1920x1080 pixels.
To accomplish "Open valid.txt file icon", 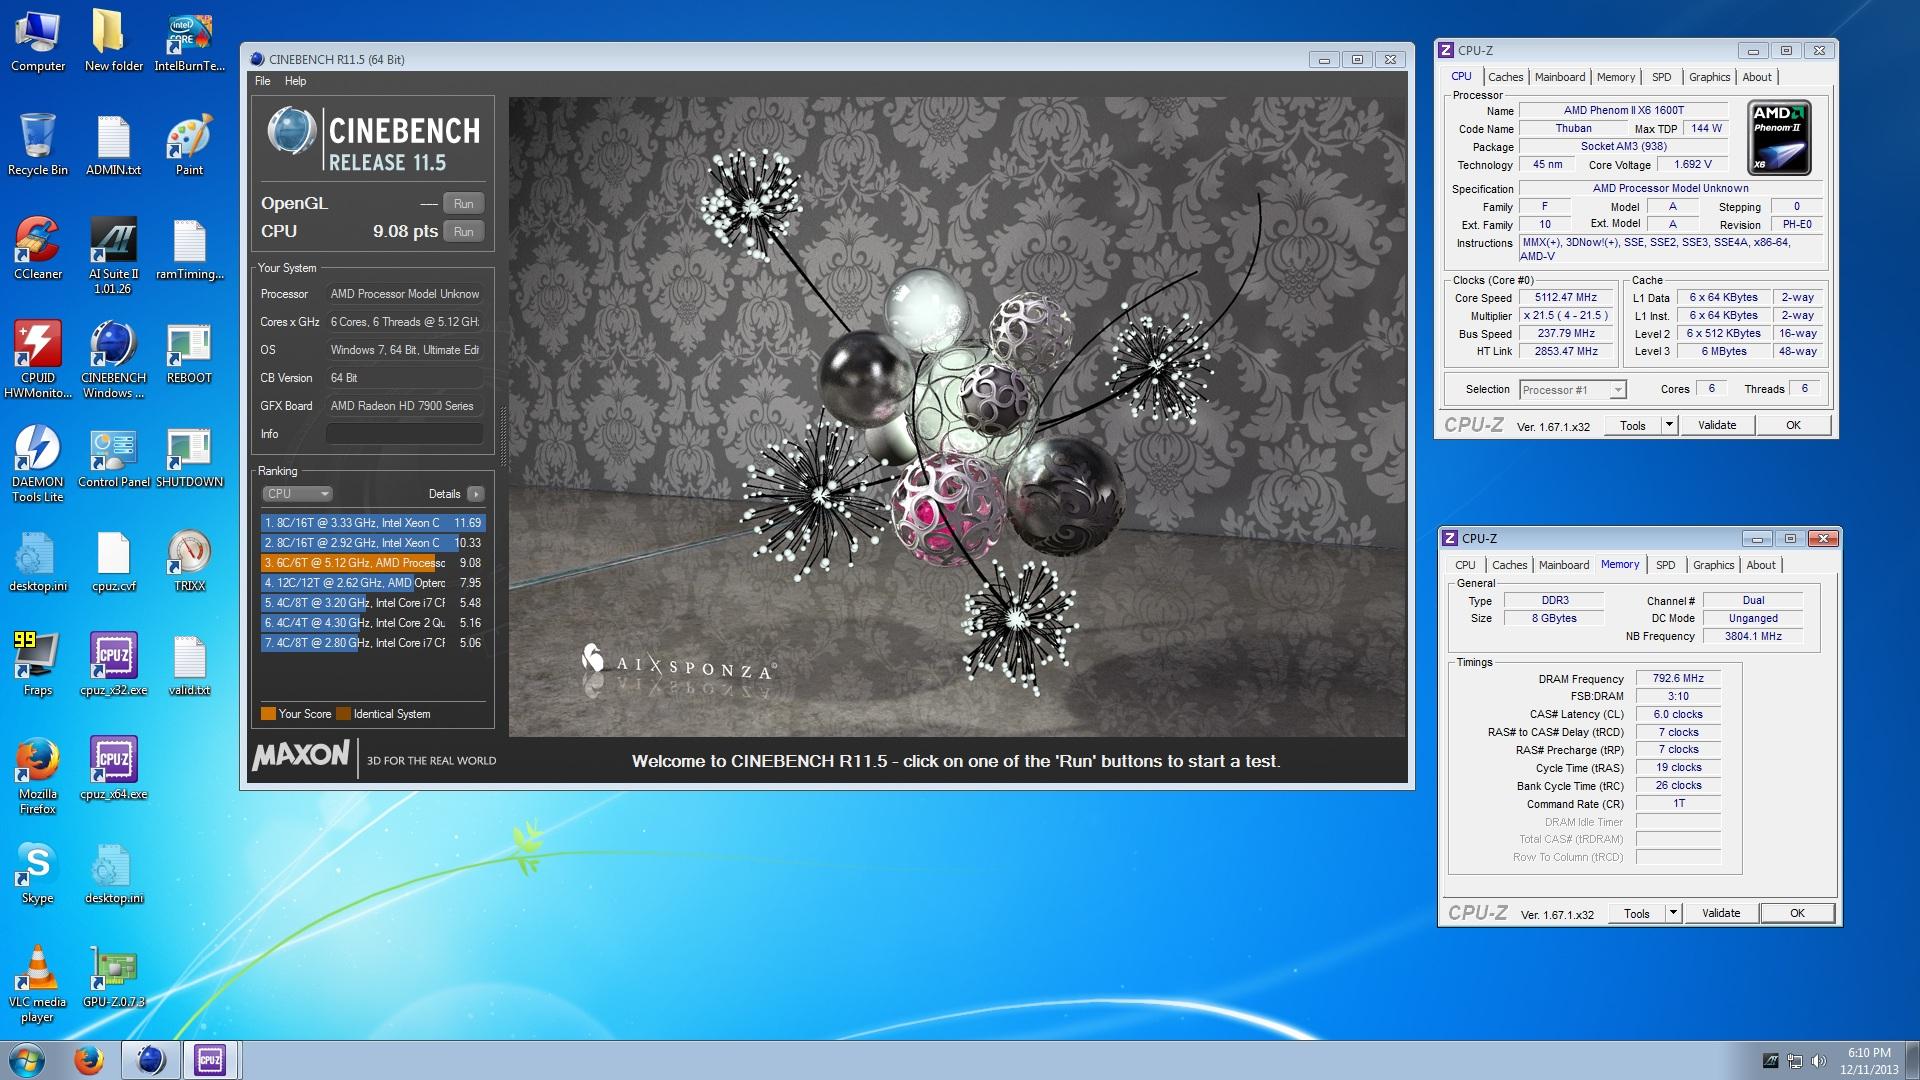I will click(x=189, y=666).
